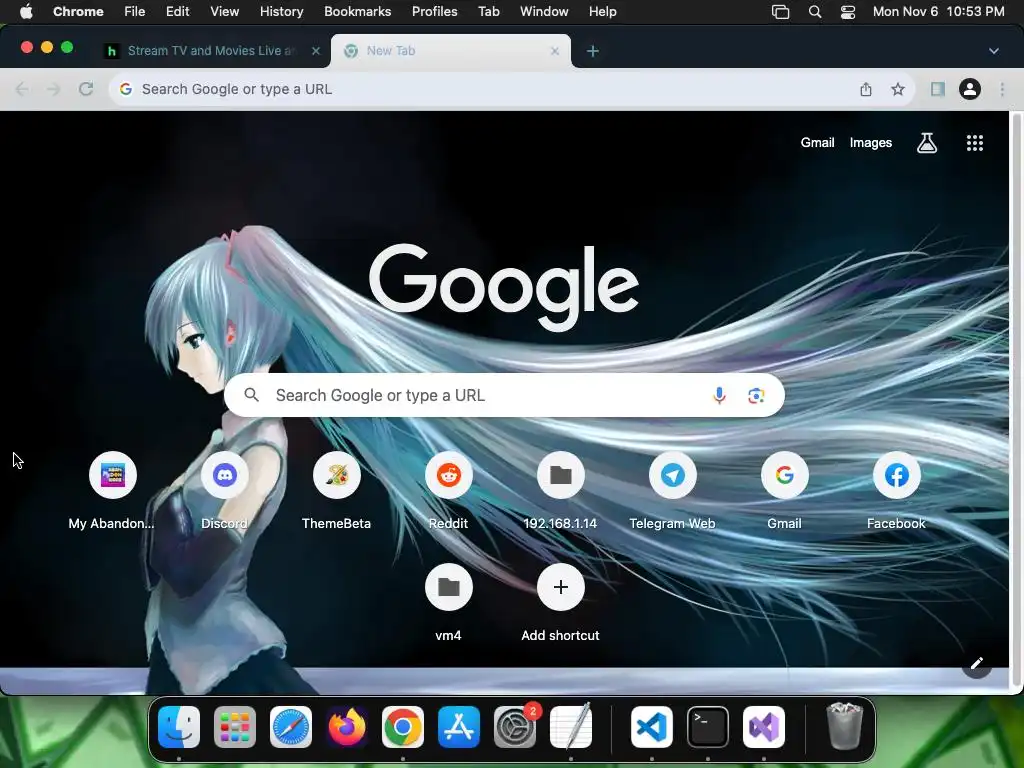
Task: Open the ThemeBeta shortcut
Action: click(x=336, y=475)
